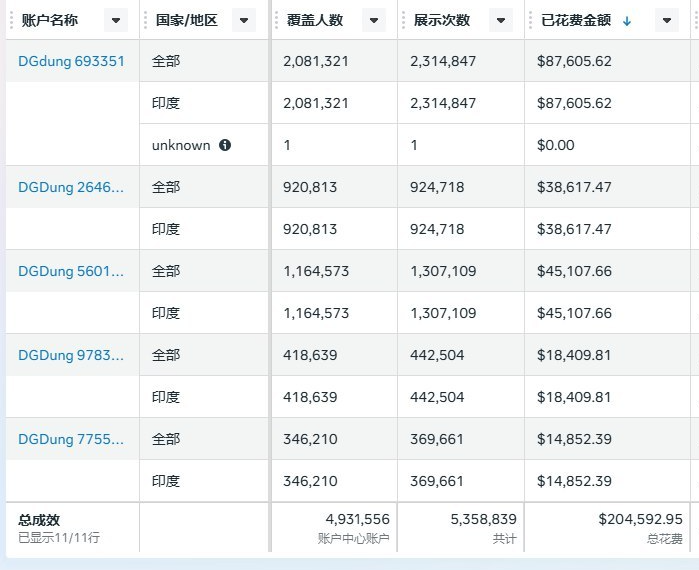Expand the 国家/地区 column dropdown menu
The height and width of the screenshot is (570, 699).
click(x=243, y=20)
